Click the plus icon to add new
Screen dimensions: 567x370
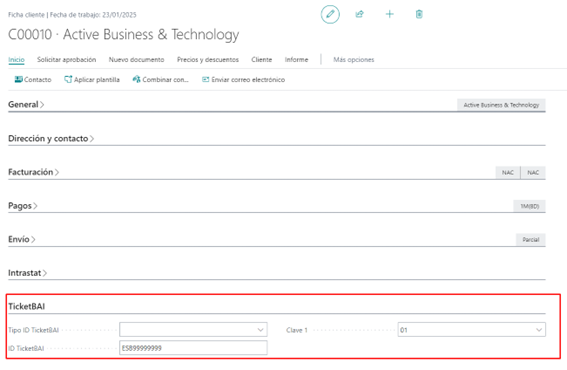389,14
